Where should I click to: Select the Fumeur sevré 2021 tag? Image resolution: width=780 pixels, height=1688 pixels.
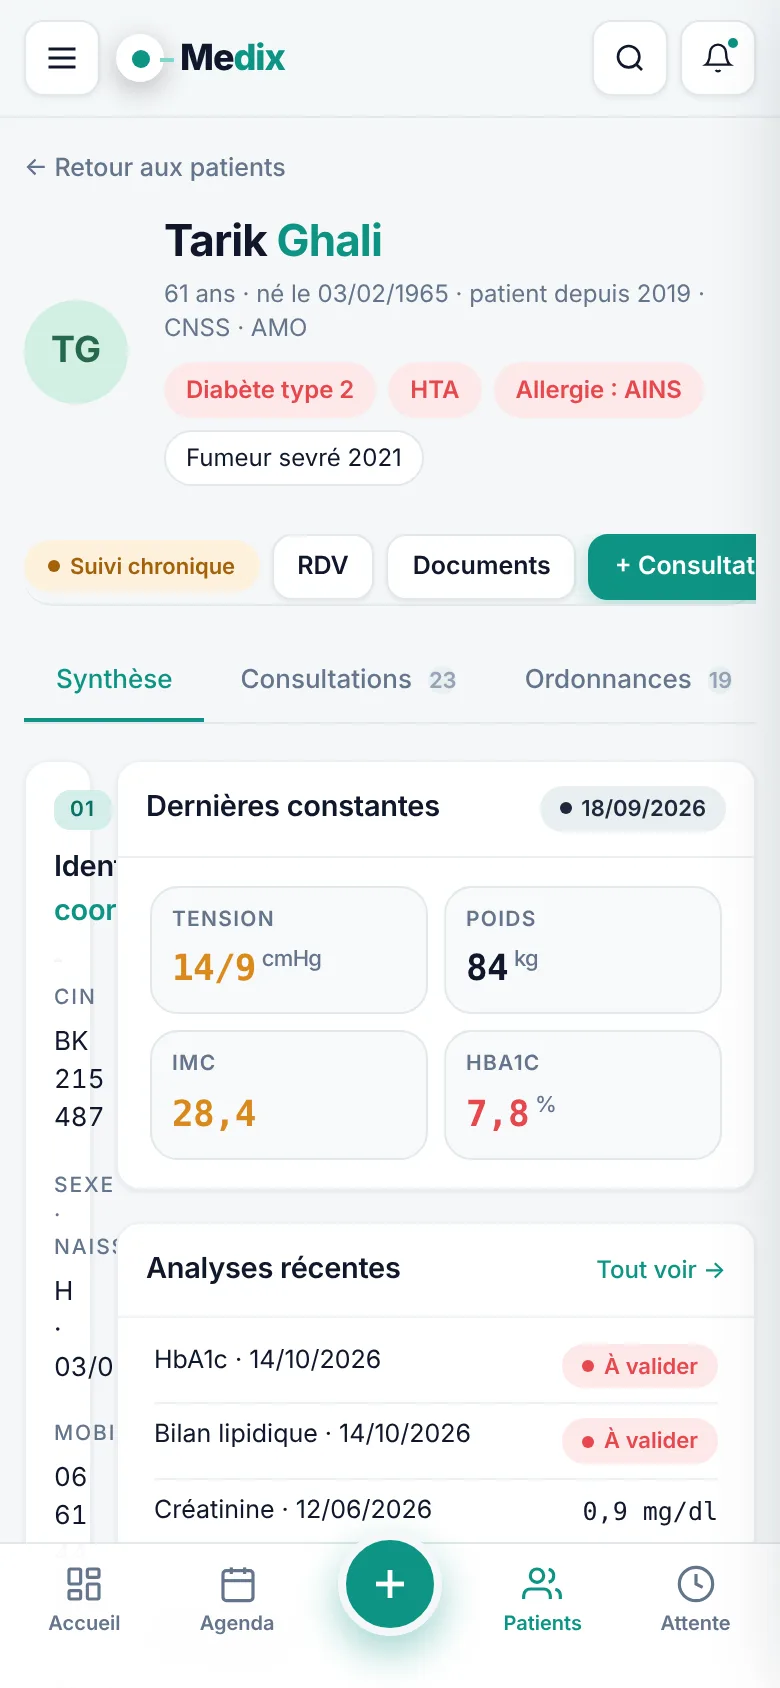click(294, 457)
